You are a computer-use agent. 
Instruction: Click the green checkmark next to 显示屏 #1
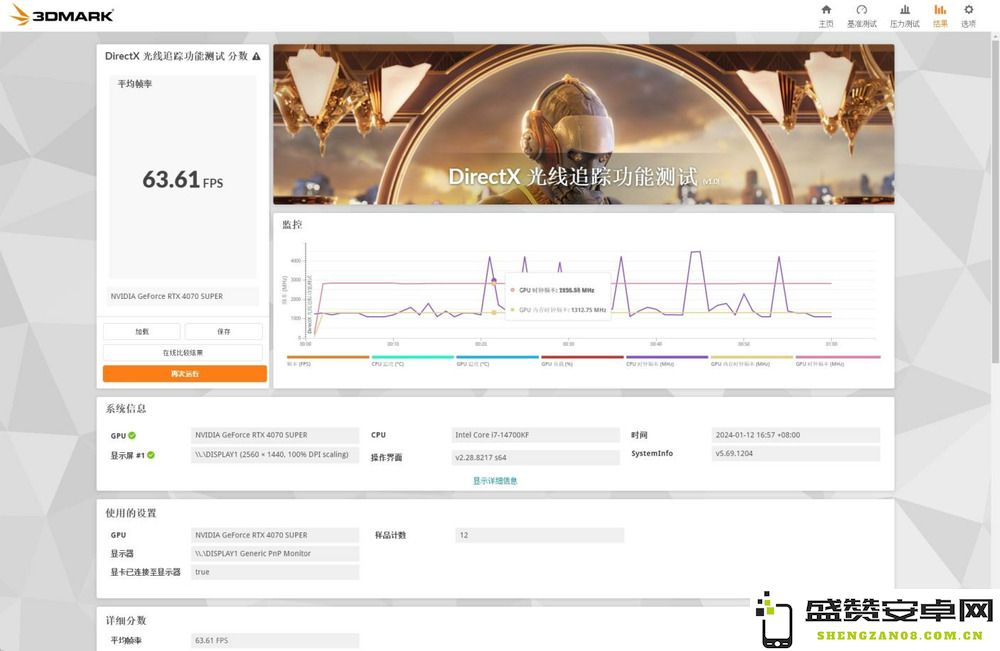151,455
